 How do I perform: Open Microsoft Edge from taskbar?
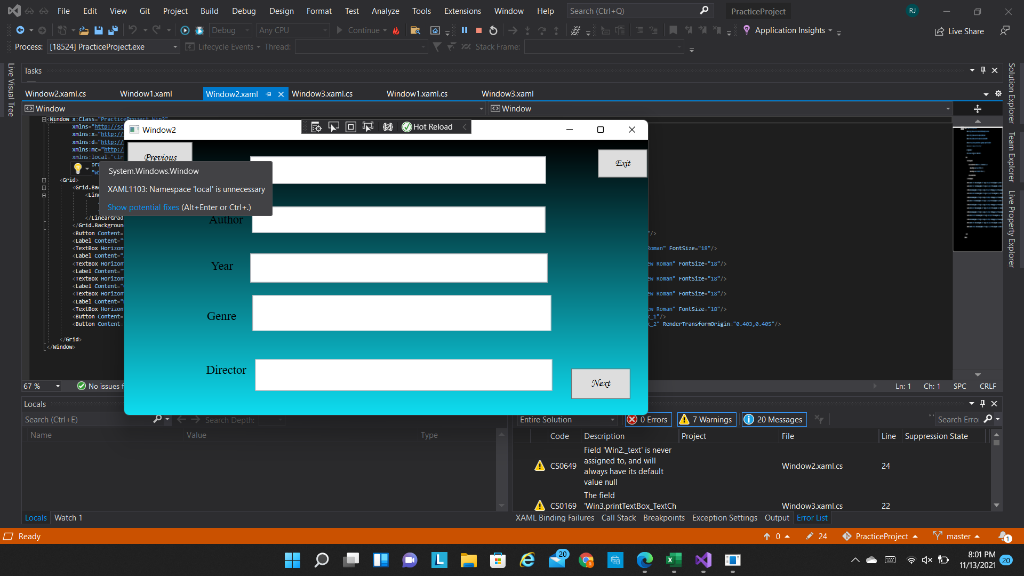pos(645,560)
